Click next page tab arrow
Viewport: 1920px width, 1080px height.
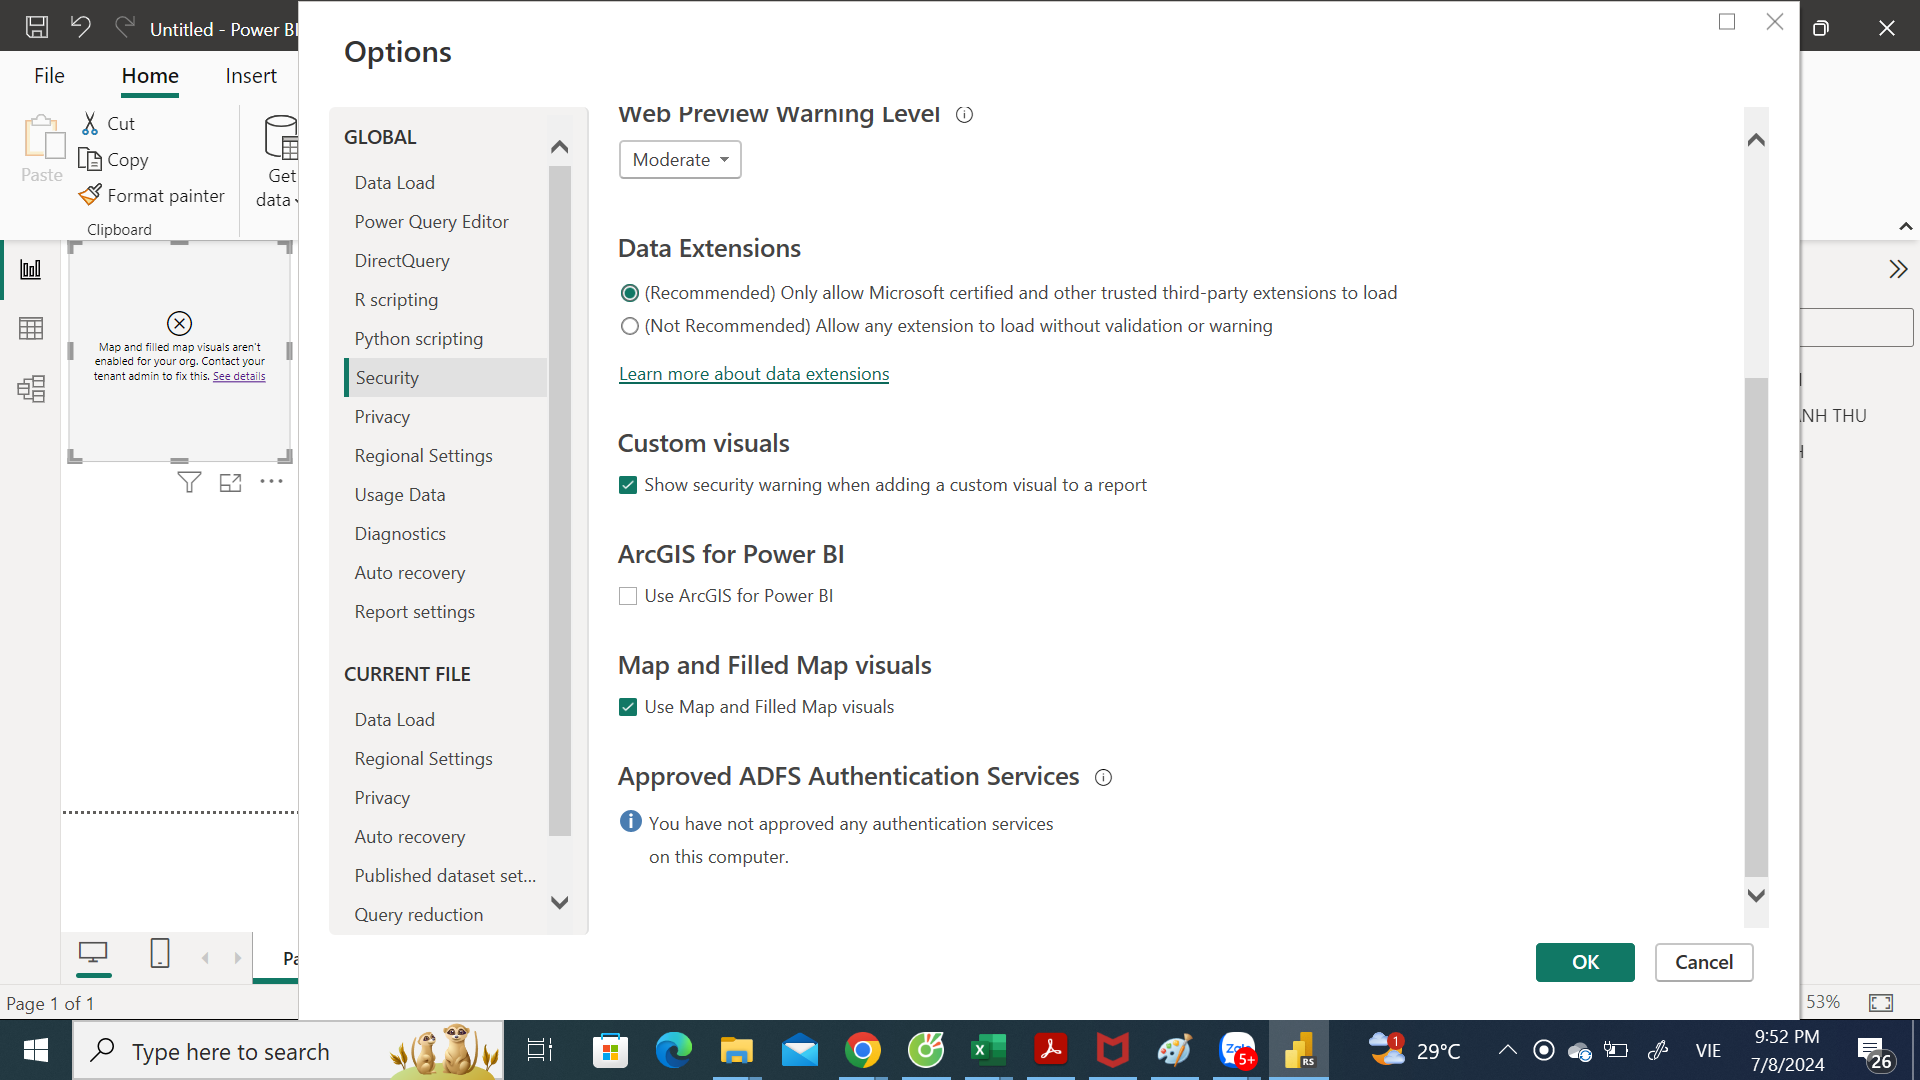point(238,958)
